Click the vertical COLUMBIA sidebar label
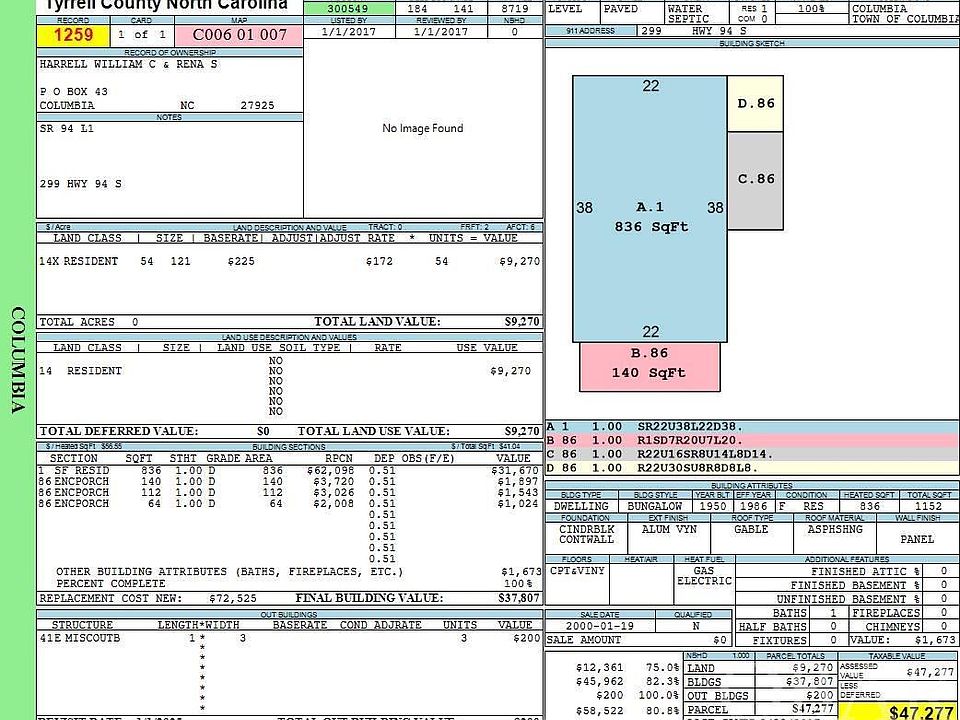Screen dimensions: 960x720 click(17, 360)
